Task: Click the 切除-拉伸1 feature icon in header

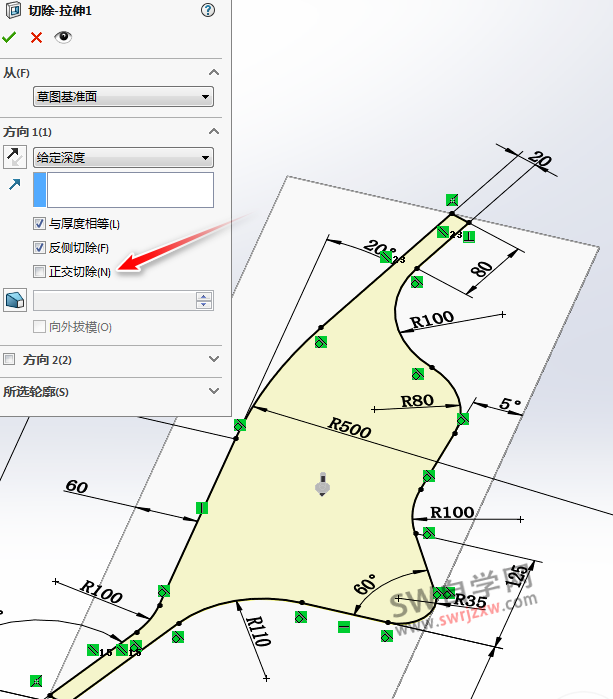Action: pyautogui.click(x=14, y=10)
